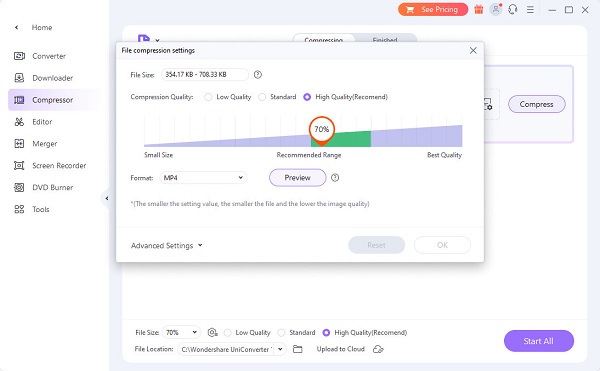The height and width of the screenshot is (371, 600).
Task: Open the gift box promotions icon
Action: pyautogui.click(x=478, y=10)
